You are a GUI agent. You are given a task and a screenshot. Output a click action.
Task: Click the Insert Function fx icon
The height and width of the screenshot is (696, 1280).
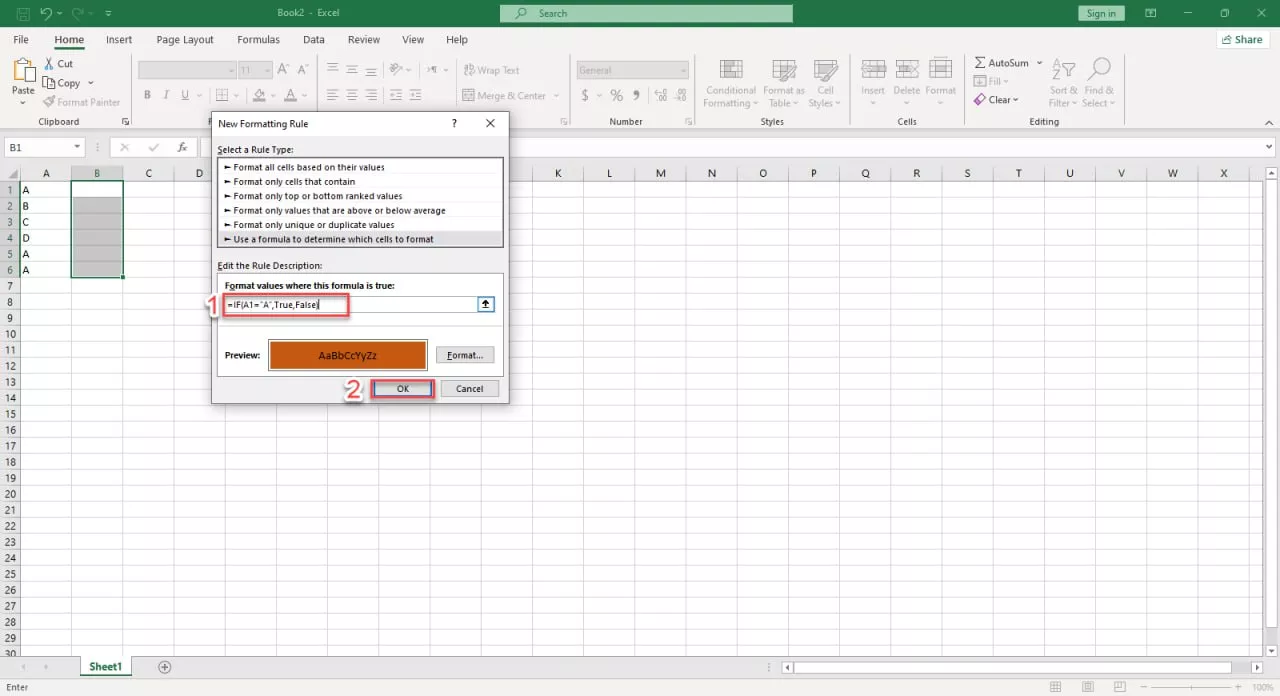(182, 147)
